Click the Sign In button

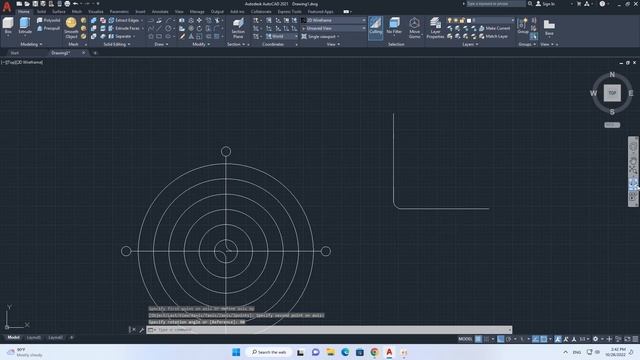coord(546,4)
